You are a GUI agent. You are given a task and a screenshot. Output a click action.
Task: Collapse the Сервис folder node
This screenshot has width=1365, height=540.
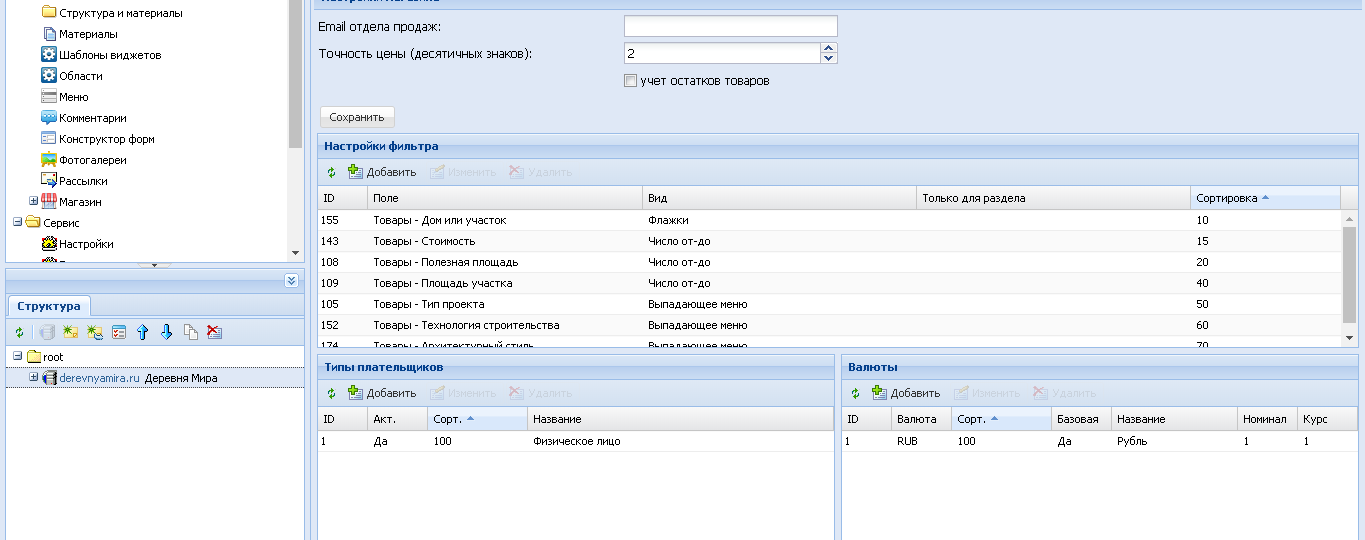pos(17,223)
